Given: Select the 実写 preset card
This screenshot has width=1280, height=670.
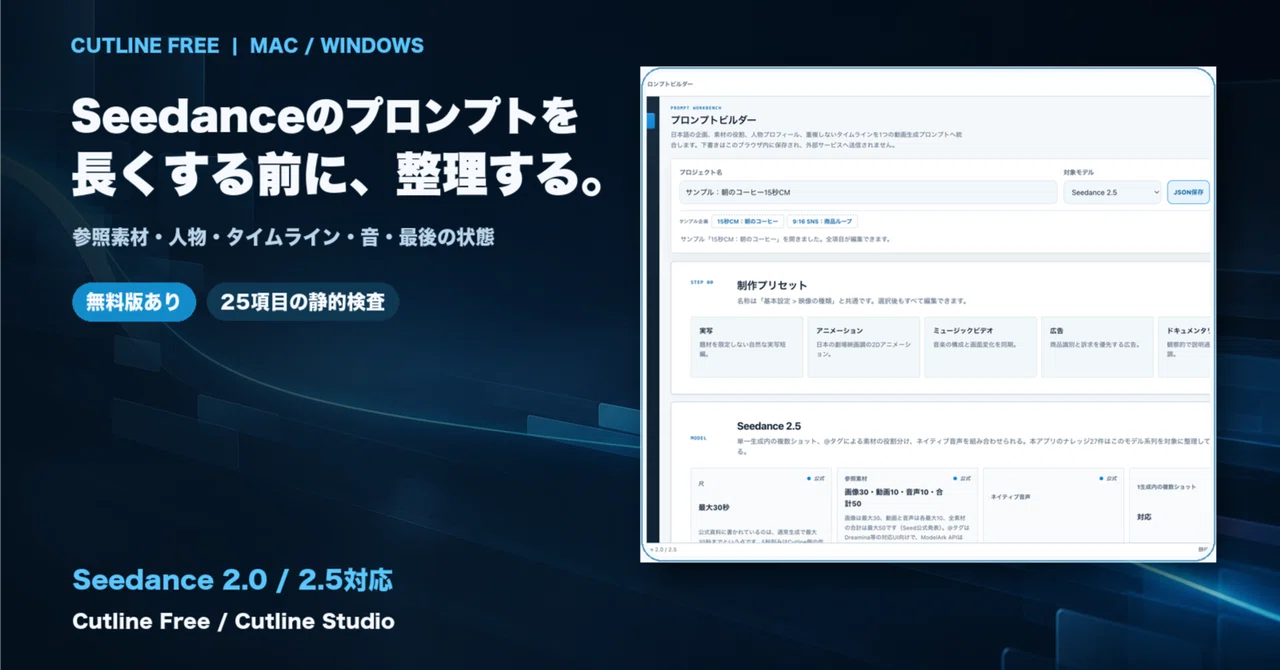Looking at the screenshot, I should [x=747, y=347].
